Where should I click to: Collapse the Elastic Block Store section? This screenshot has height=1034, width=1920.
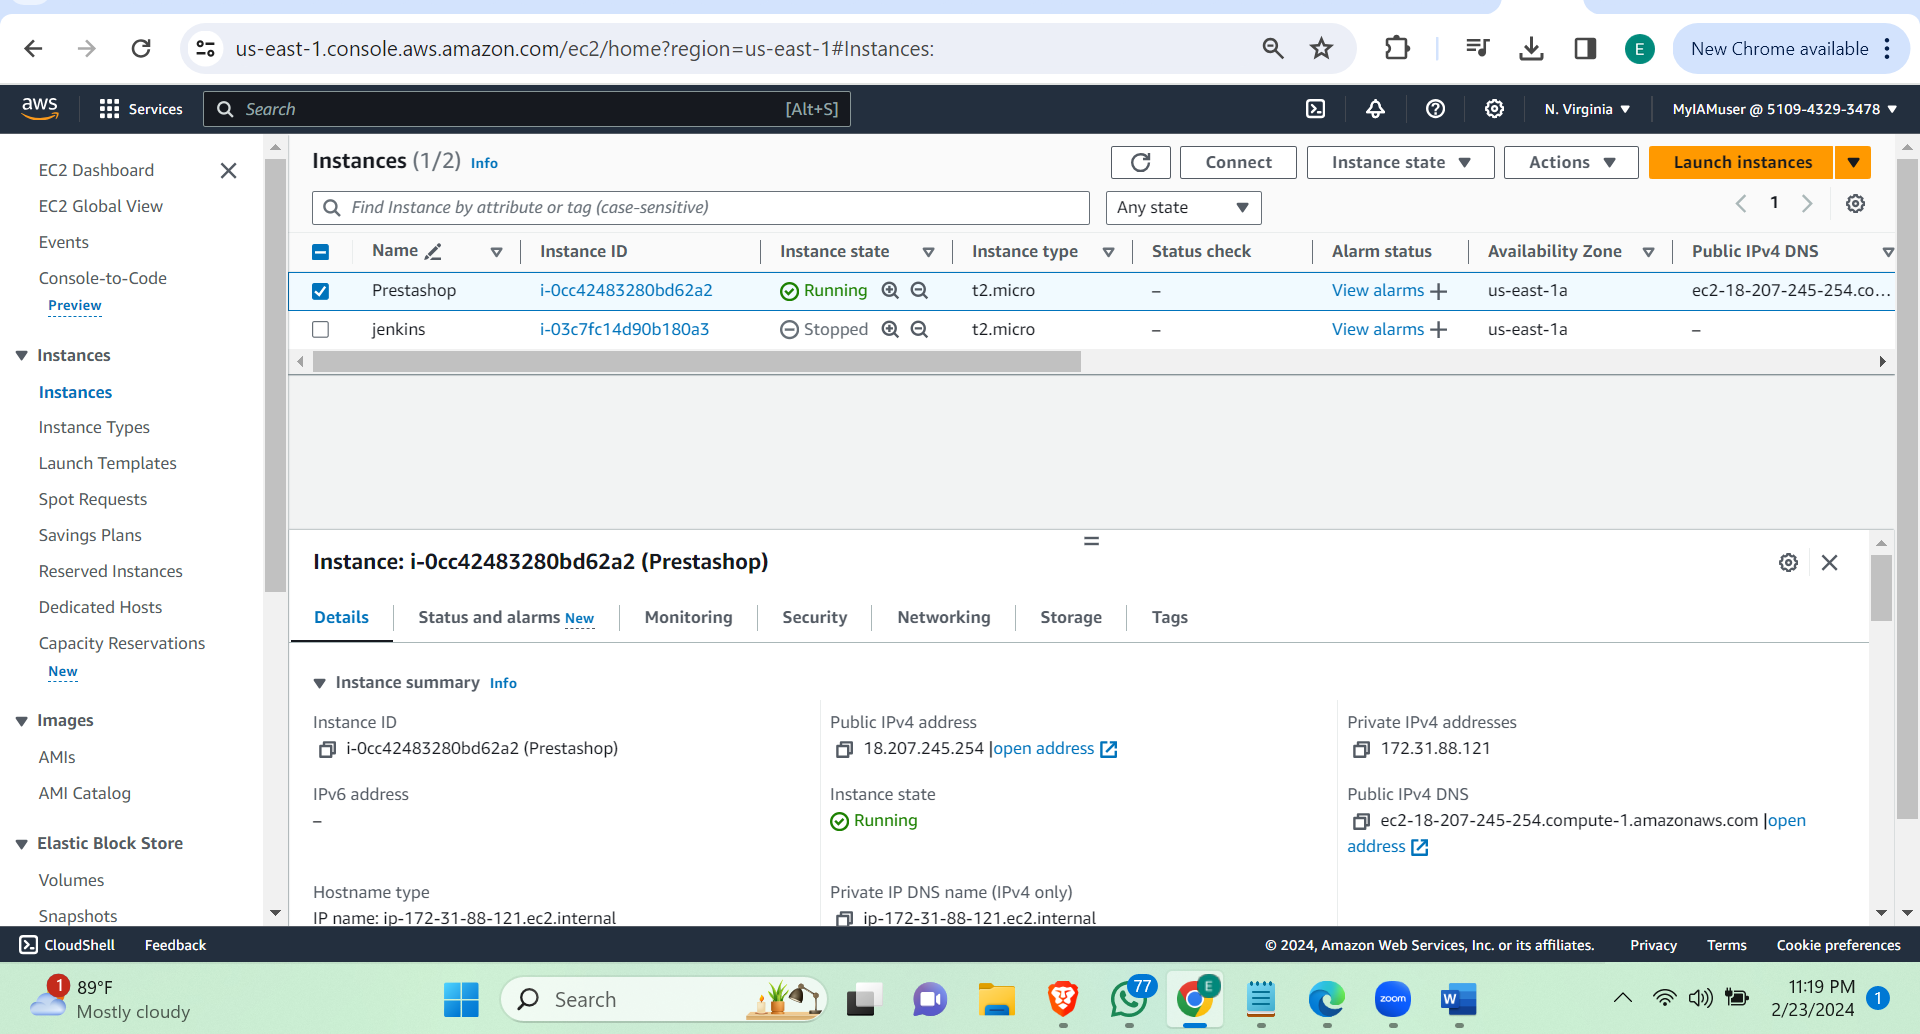21,844
